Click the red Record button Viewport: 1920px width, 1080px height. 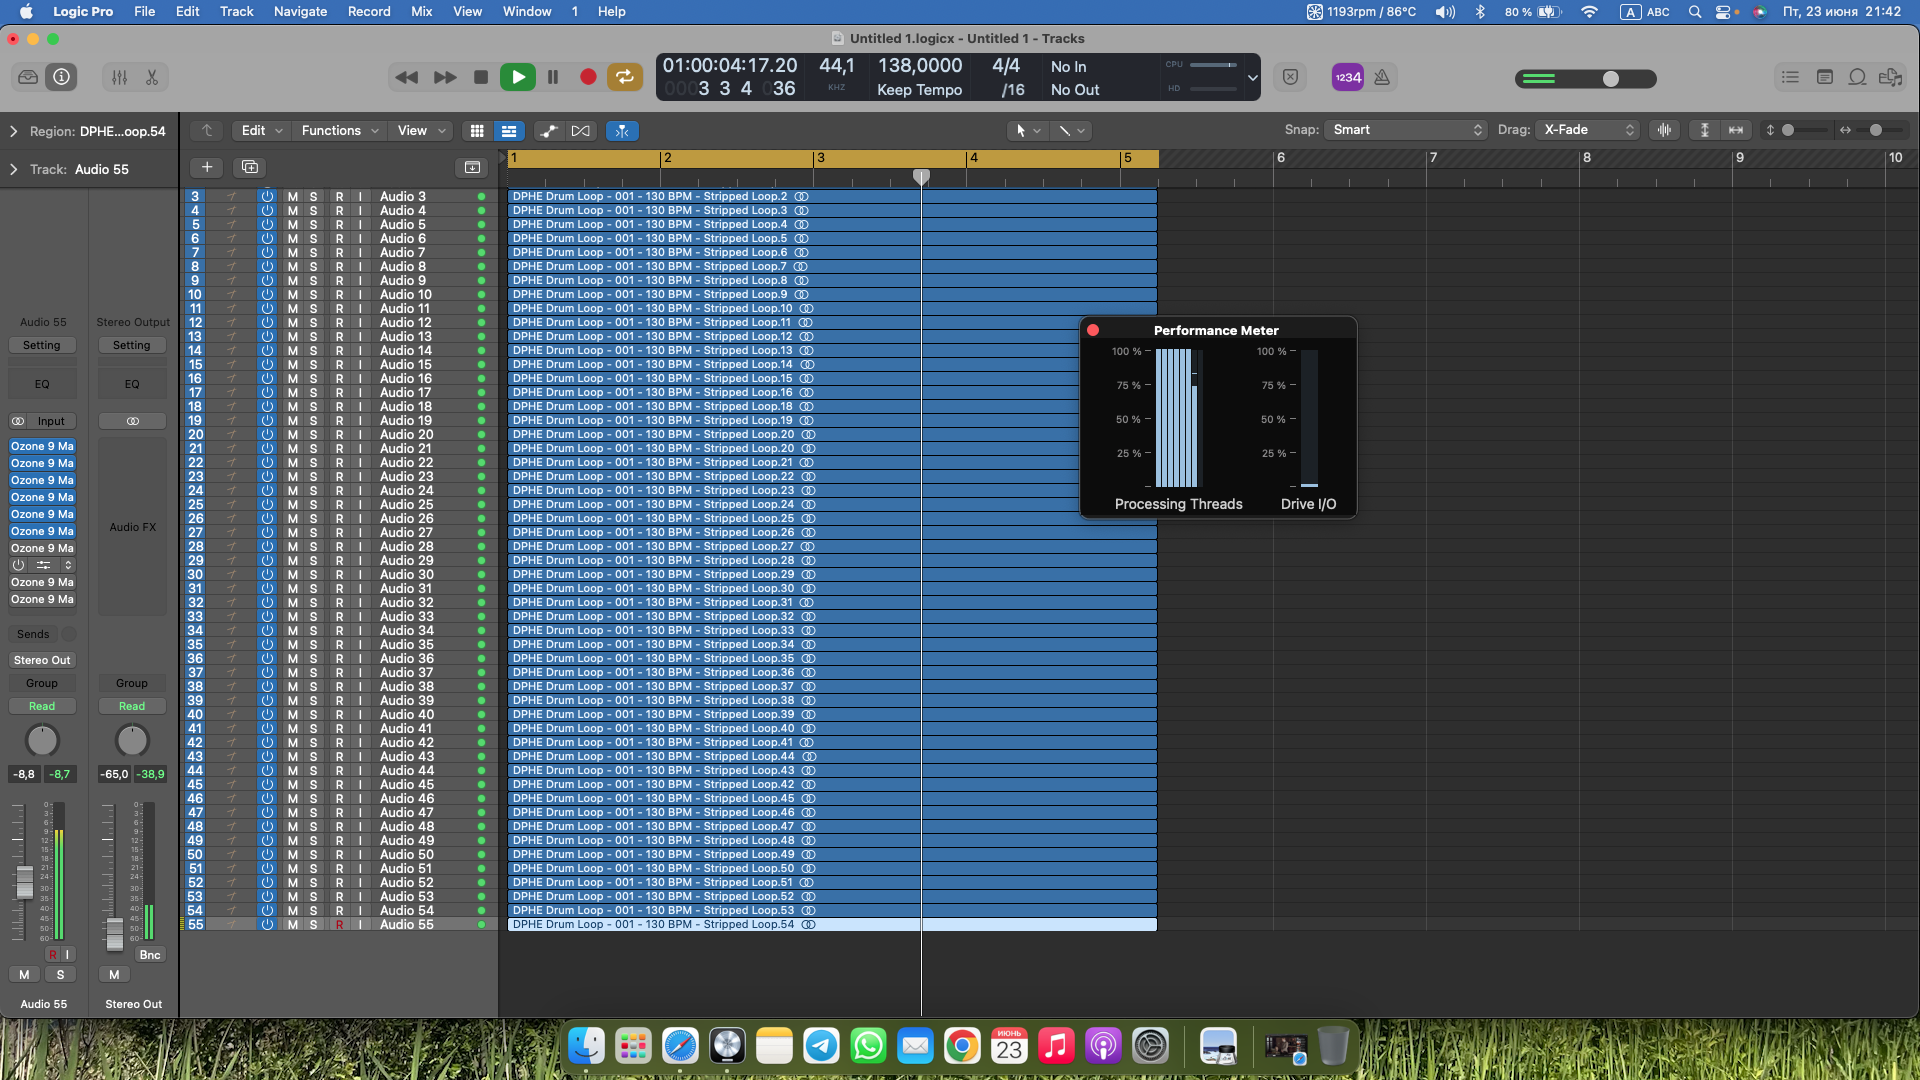click(x=588, y=77)
